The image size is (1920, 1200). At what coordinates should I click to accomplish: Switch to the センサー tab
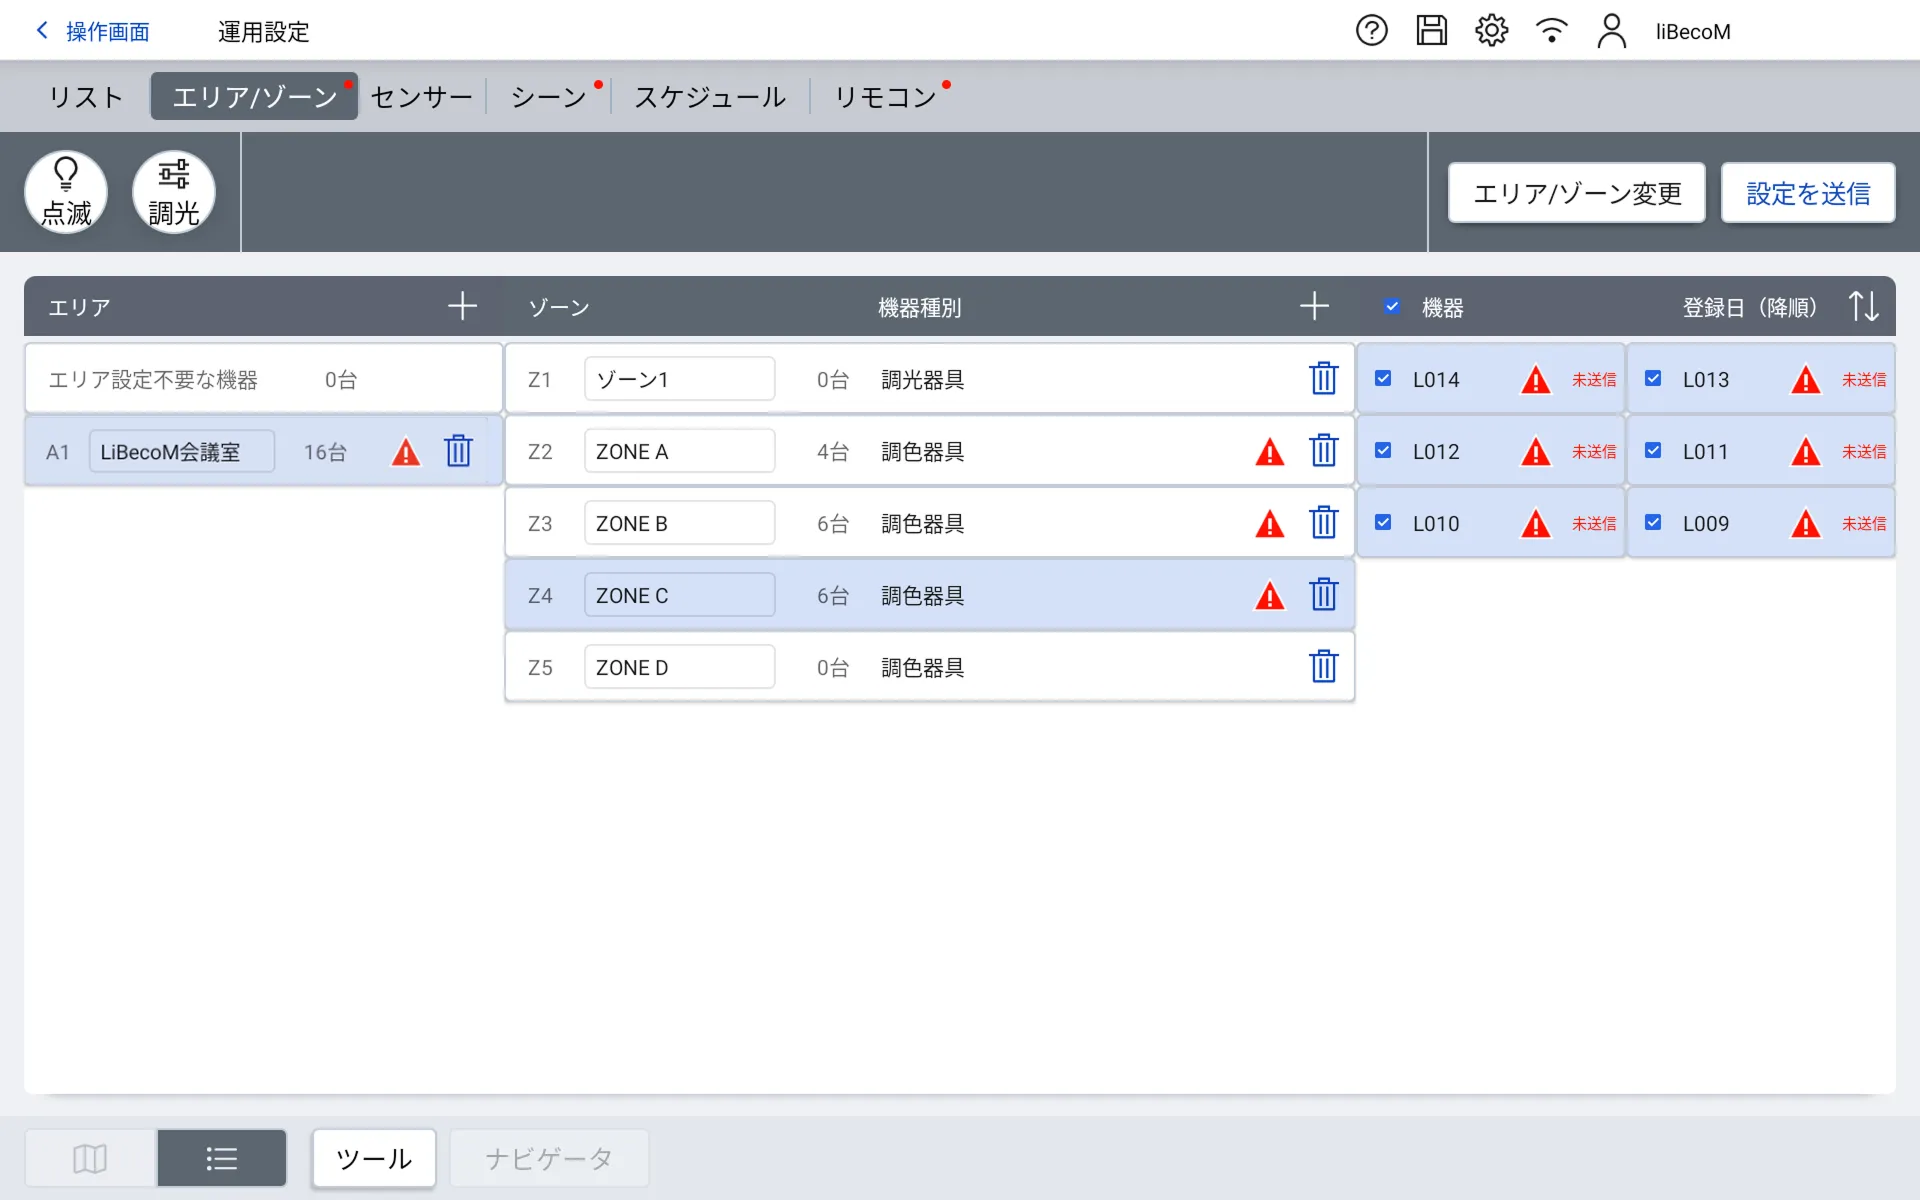(421, 97)
